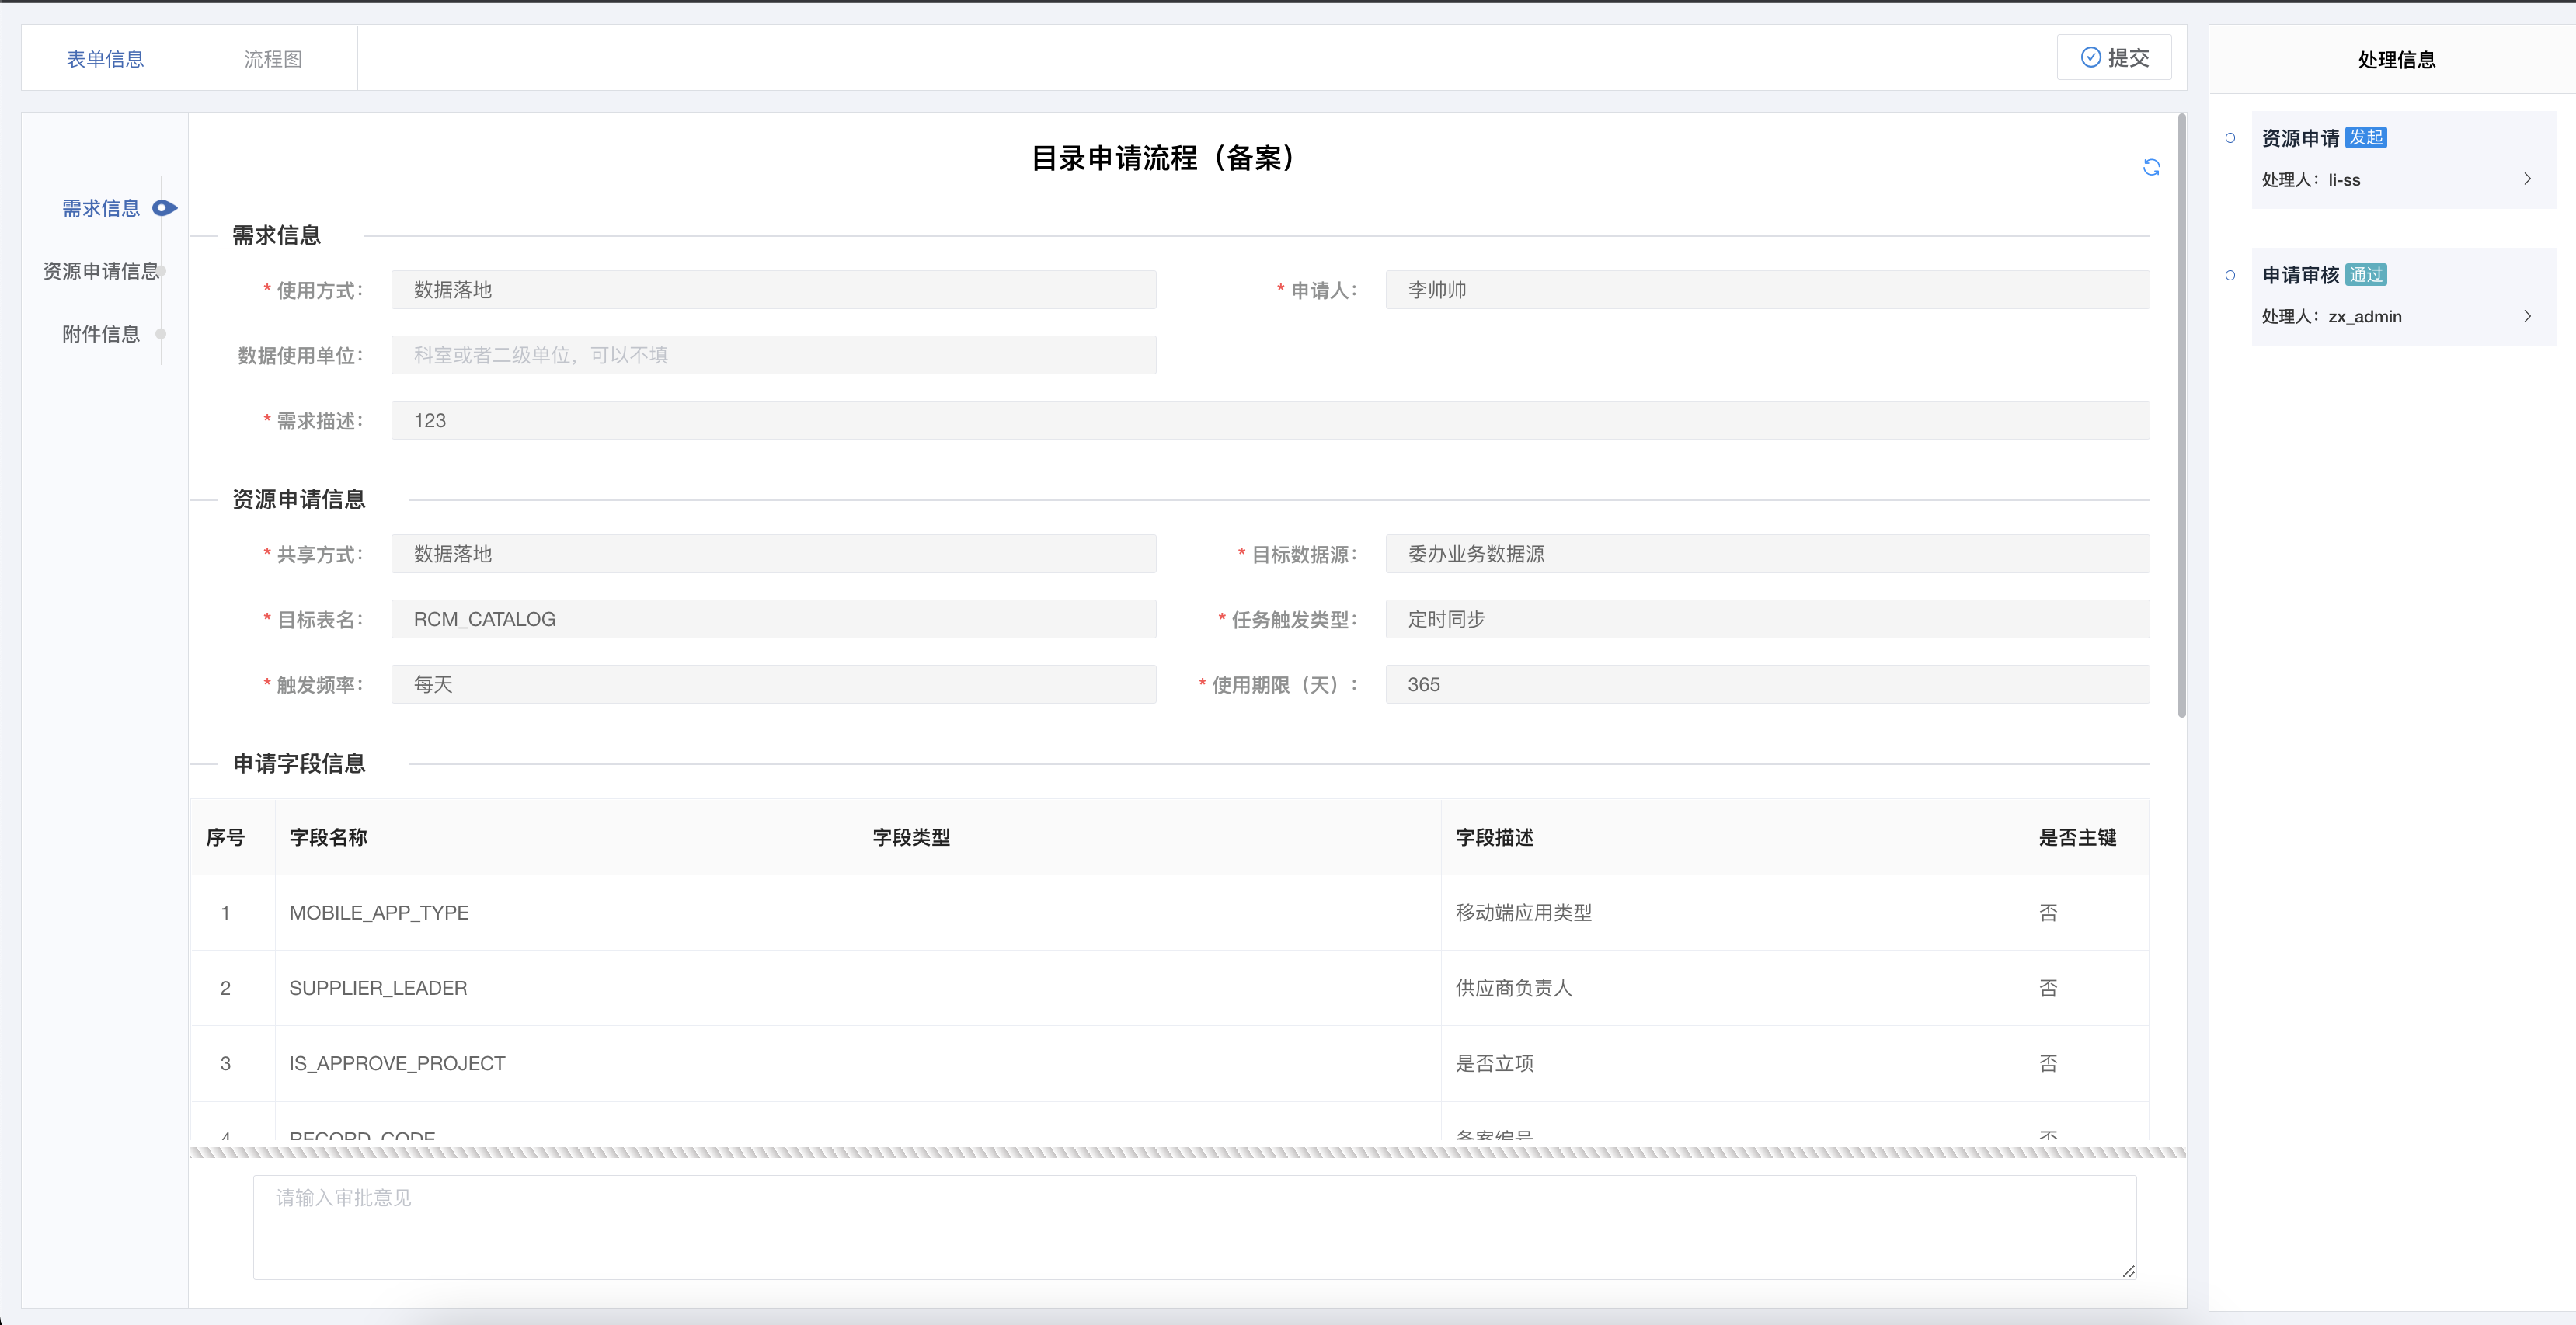
Task: Open the 目标数据源 field showing 委办业务数据源
Action: click(x=1767, y=553)
